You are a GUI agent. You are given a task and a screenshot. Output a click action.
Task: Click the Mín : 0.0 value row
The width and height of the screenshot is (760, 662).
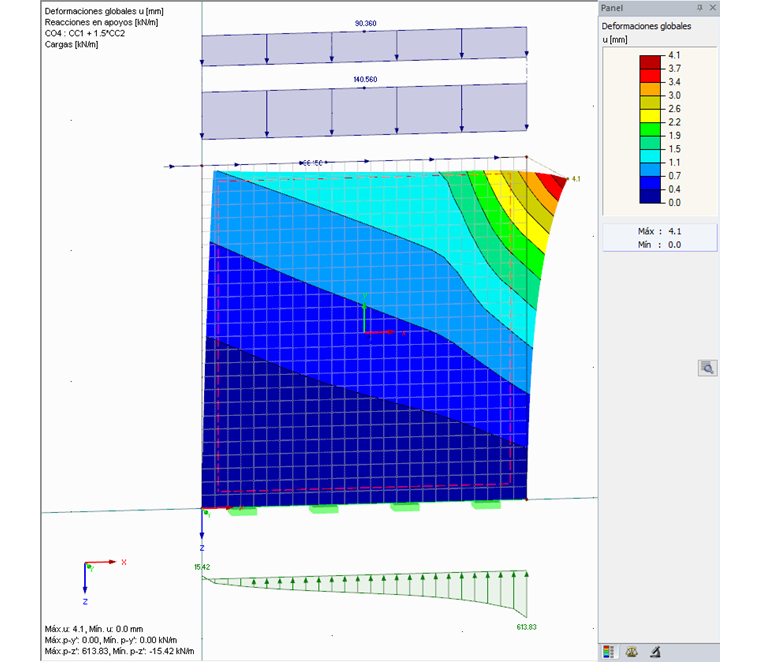click(659, 245)
